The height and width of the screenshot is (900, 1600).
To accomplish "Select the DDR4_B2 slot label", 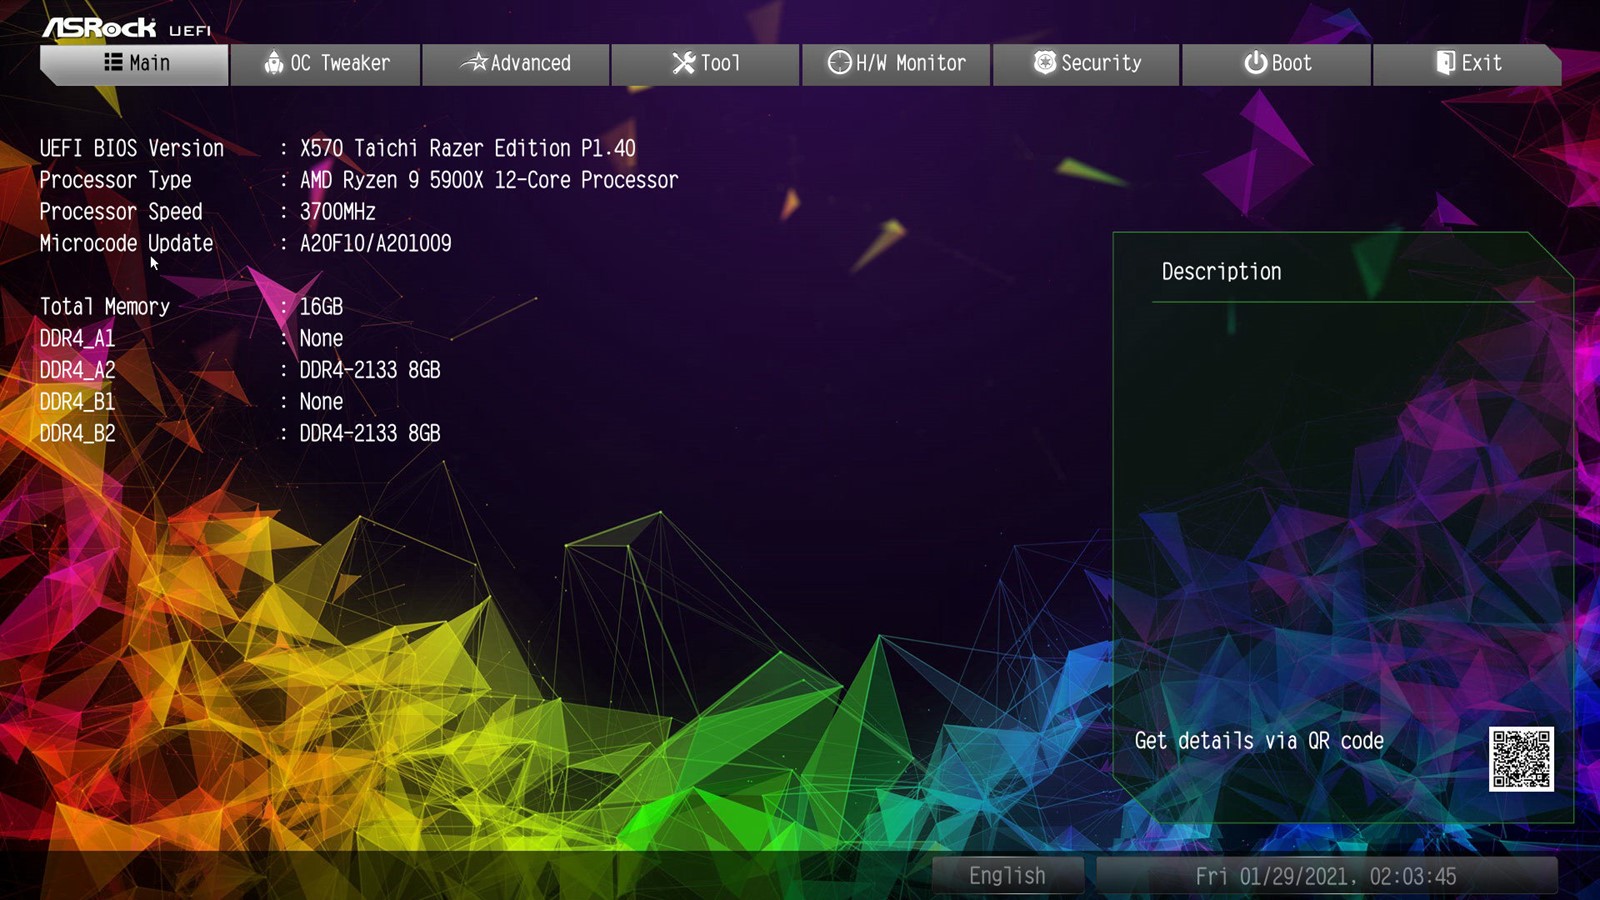I will (77, 434).
